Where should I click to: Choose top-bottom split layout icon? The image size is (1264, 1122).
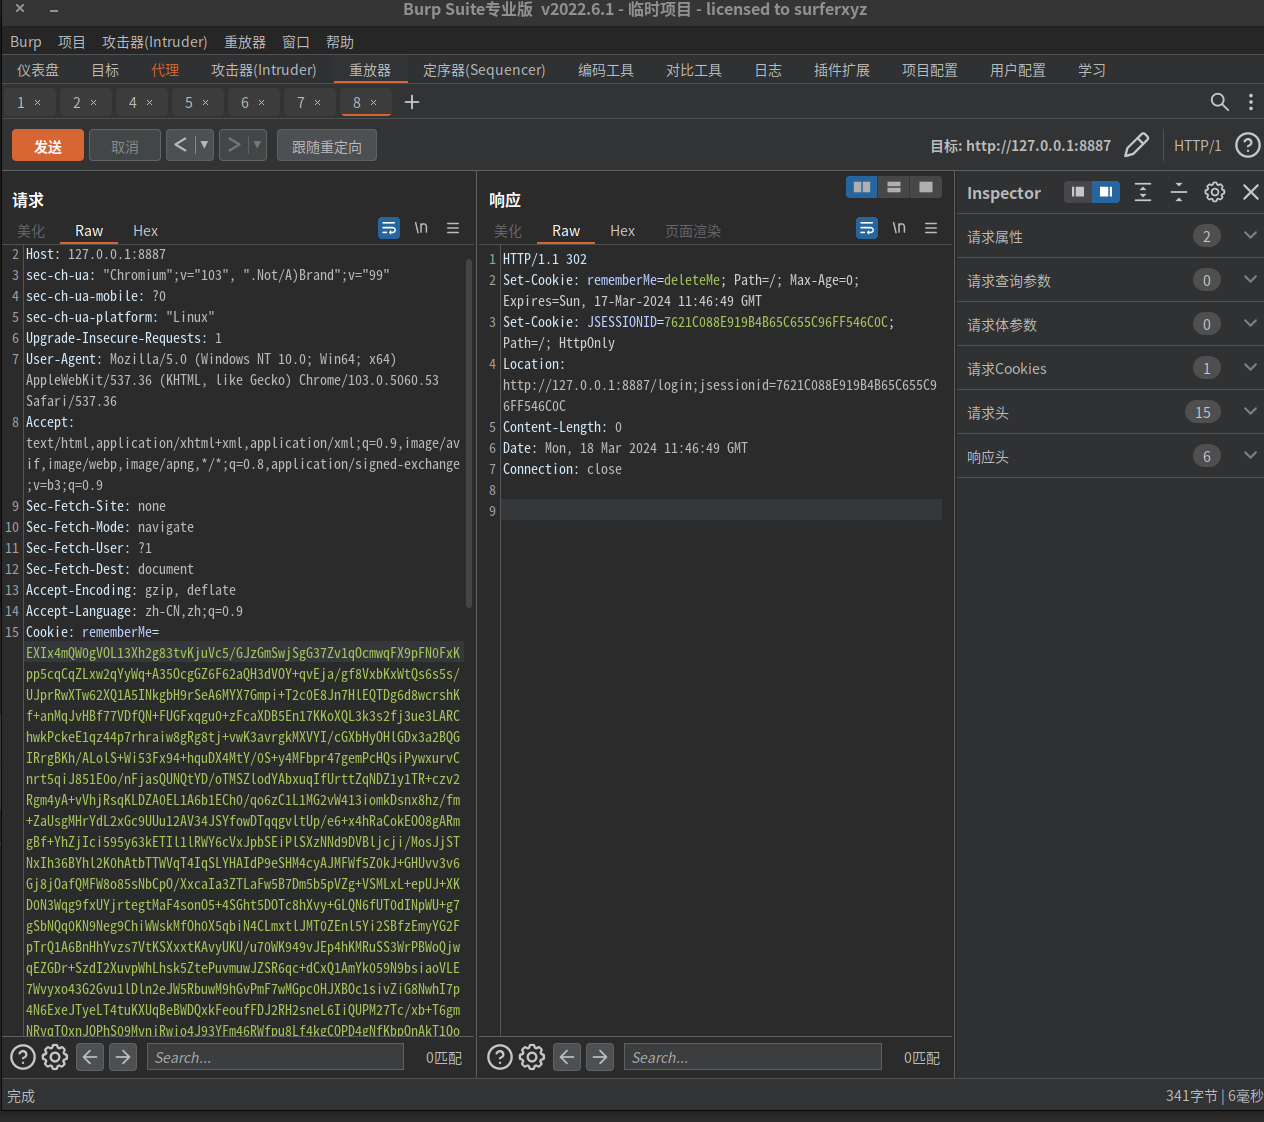point(894,187)
